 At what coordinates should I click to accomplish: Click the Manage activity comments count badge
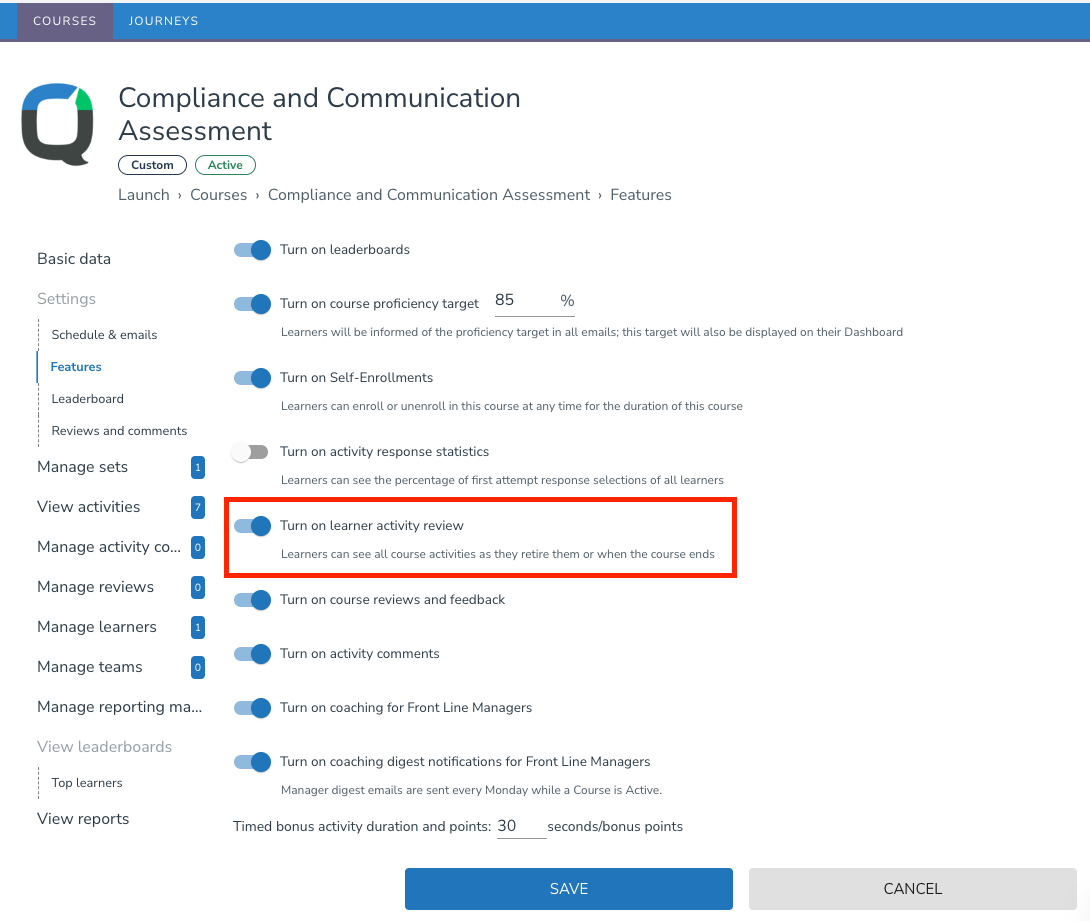coord(197,547)
